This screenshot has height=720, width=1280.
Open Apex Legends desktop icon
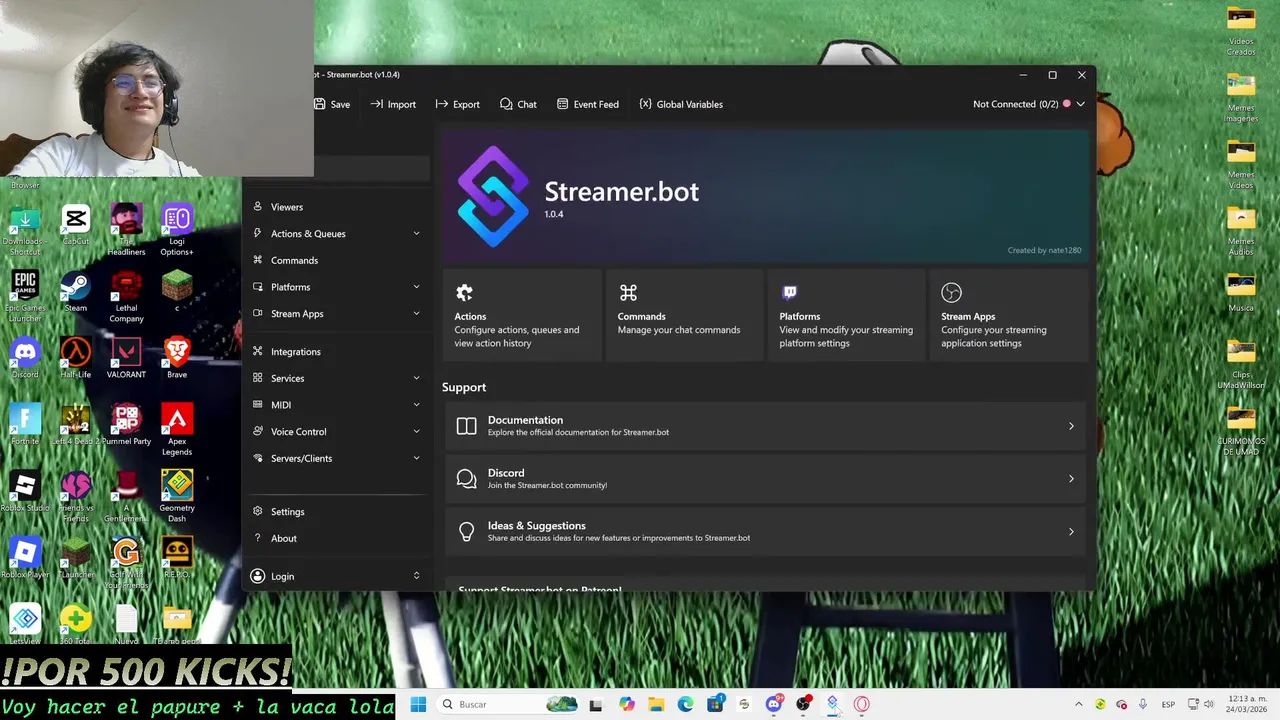pyautogui.click(x=177, y=430)
